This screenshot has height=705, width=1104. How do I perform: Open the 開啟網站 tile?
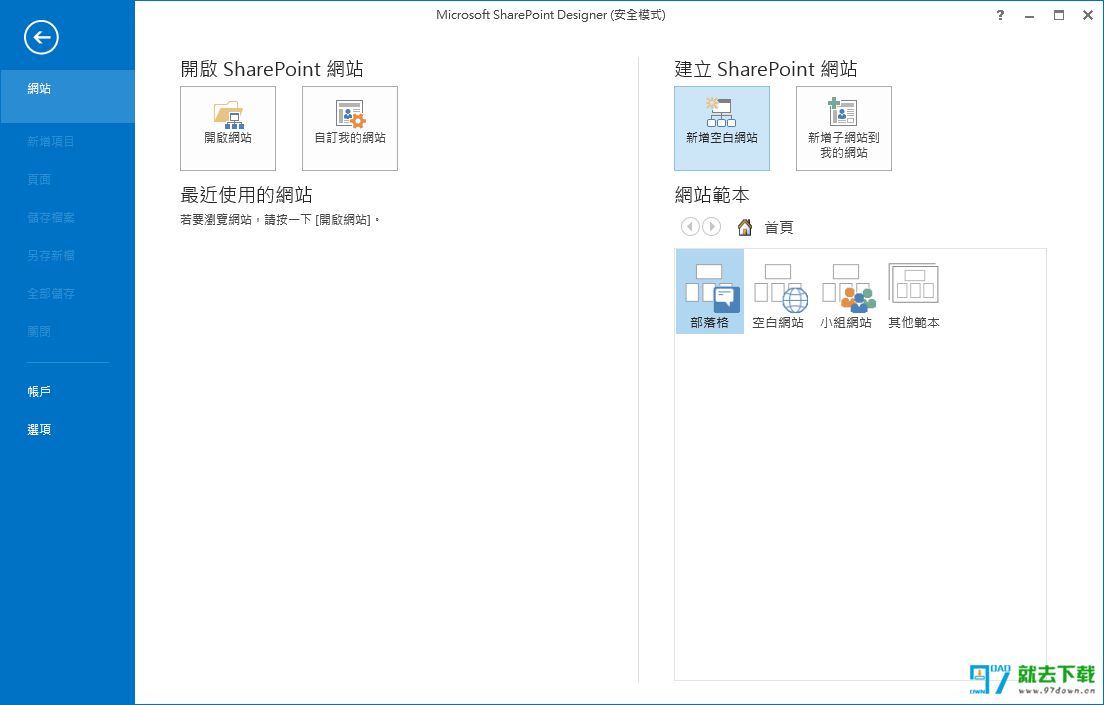228,128
